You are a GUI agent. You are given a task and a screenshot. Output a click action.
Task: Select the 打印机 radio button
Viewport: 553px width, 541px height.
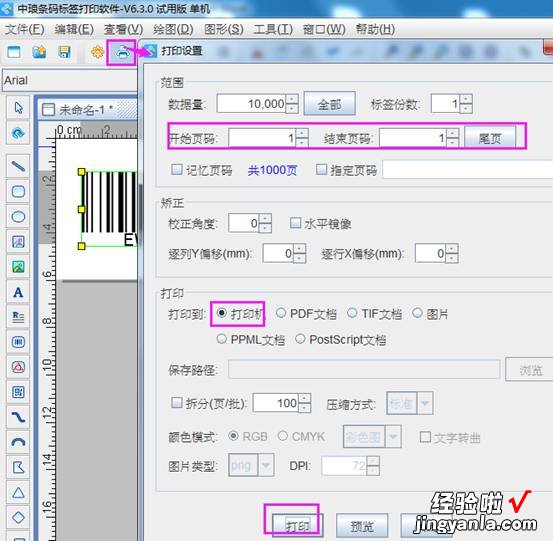coord(221,313)
